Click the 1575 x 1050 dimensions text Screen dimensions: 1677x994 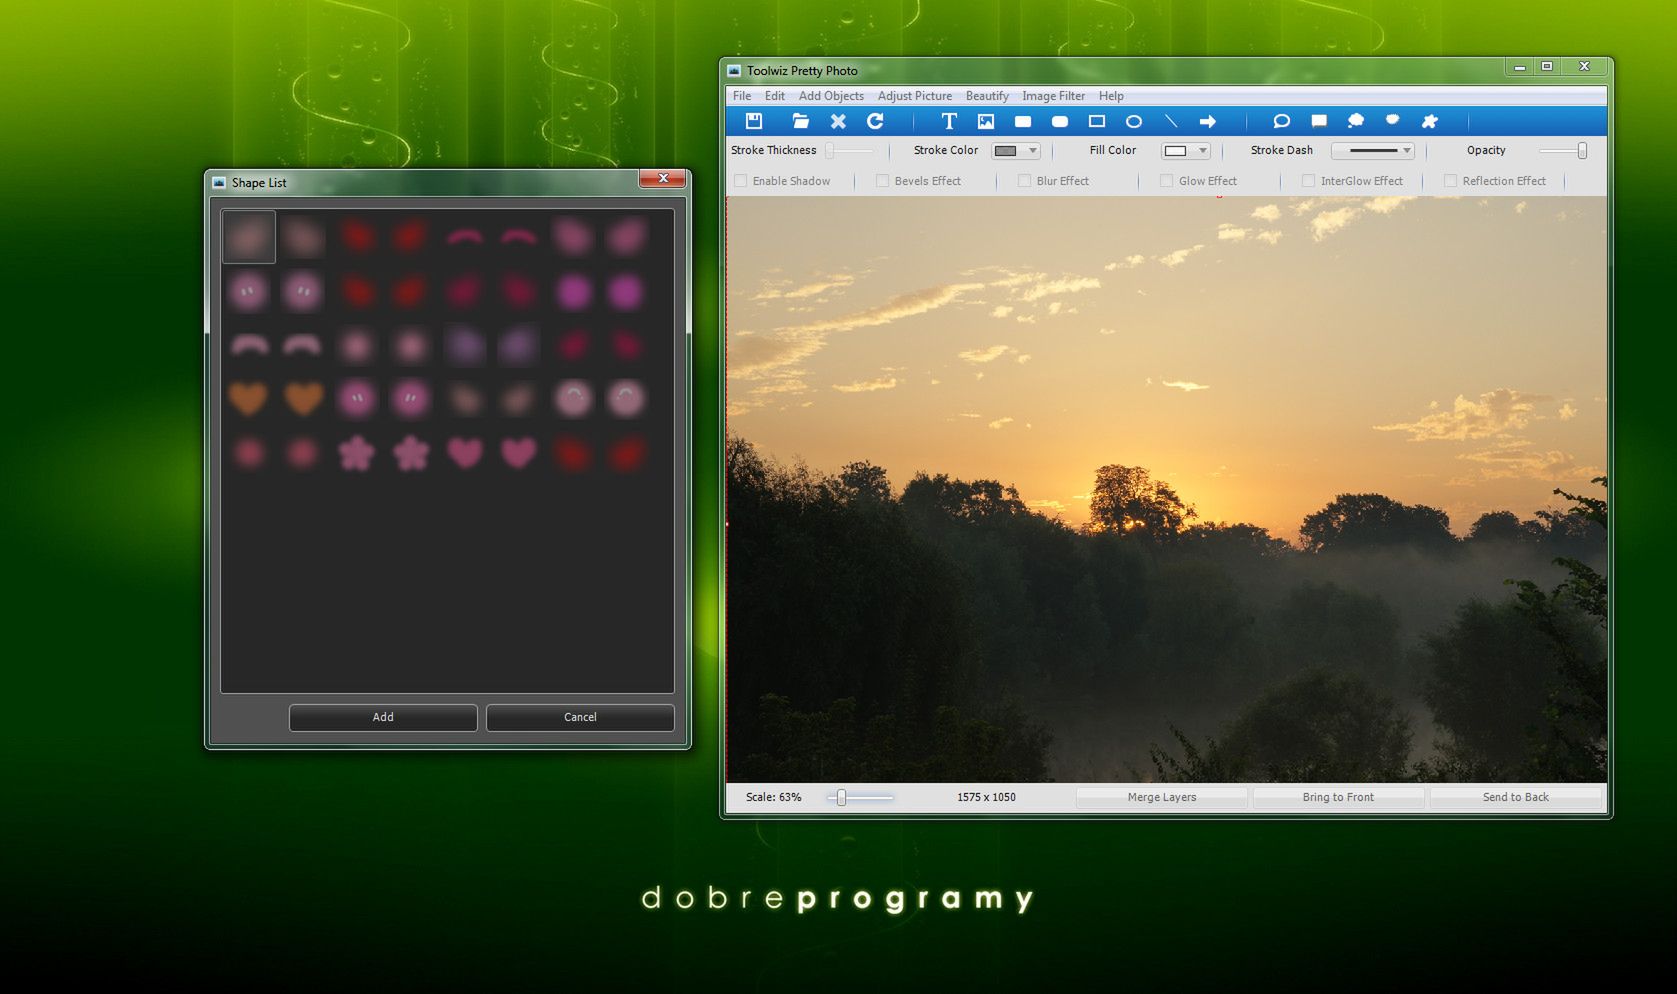986,797
